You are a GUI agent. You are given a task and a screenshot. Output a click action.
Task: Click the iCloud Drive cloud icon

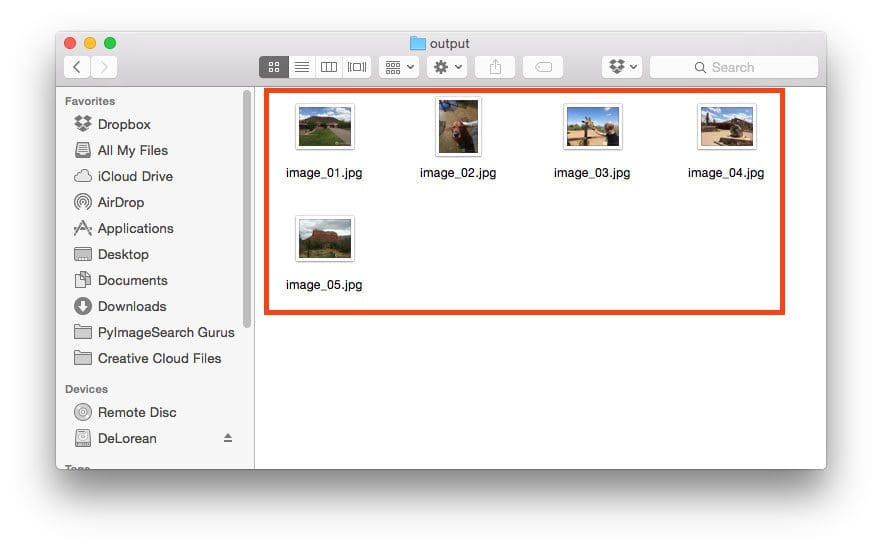pos(83,176)
